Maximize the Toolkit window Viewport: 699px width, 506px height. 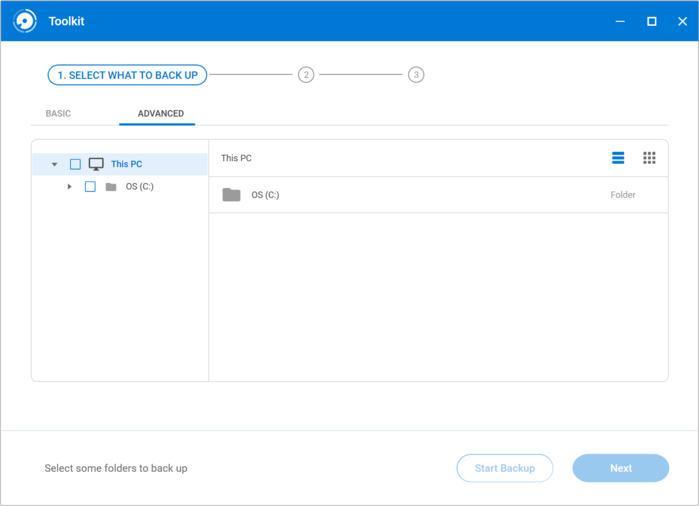(x=651, y=21)
